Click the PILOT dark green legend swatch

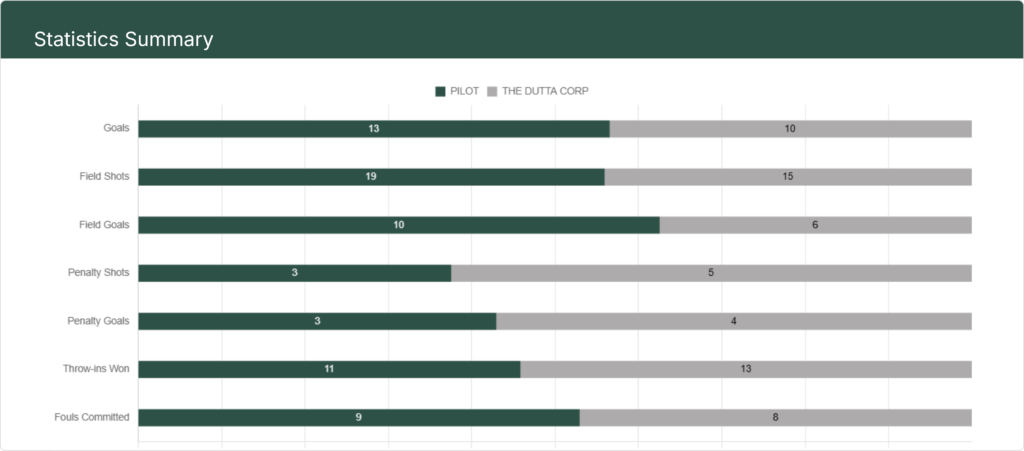[x=440, y=91]
